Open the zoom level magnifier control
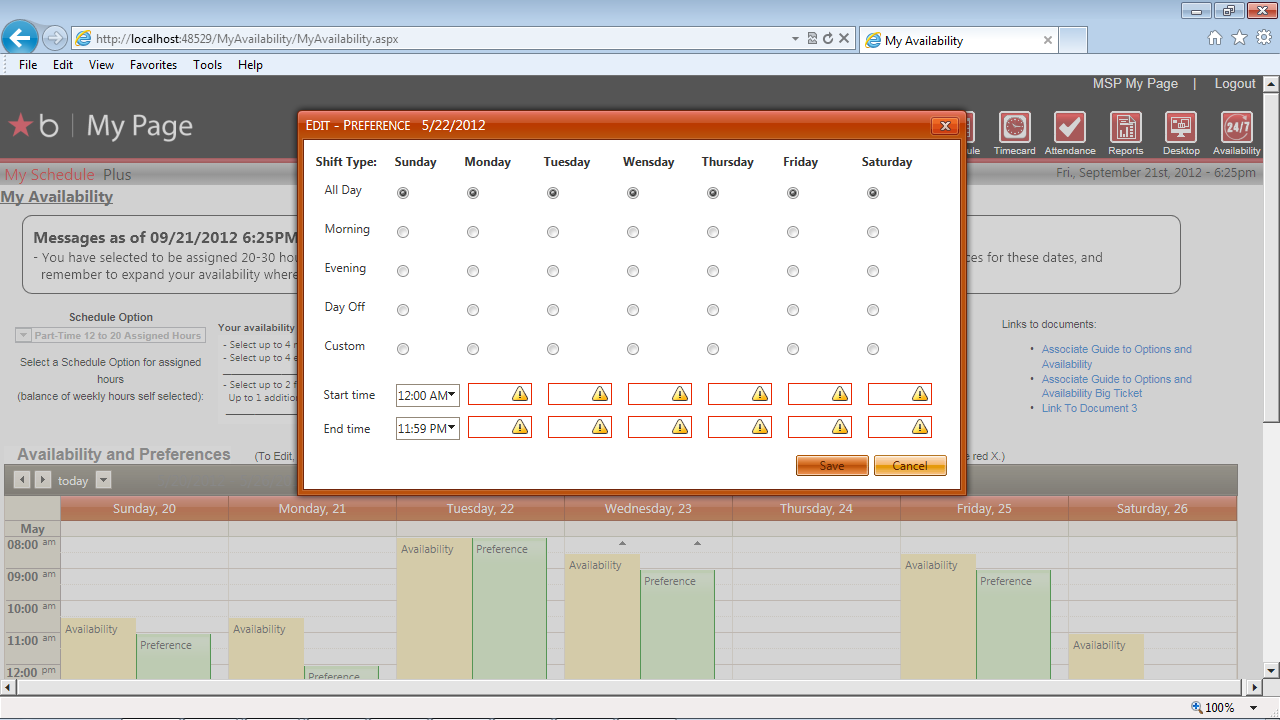The height and width of the screenshot is (720, 1280). (x=1197, y=707)
